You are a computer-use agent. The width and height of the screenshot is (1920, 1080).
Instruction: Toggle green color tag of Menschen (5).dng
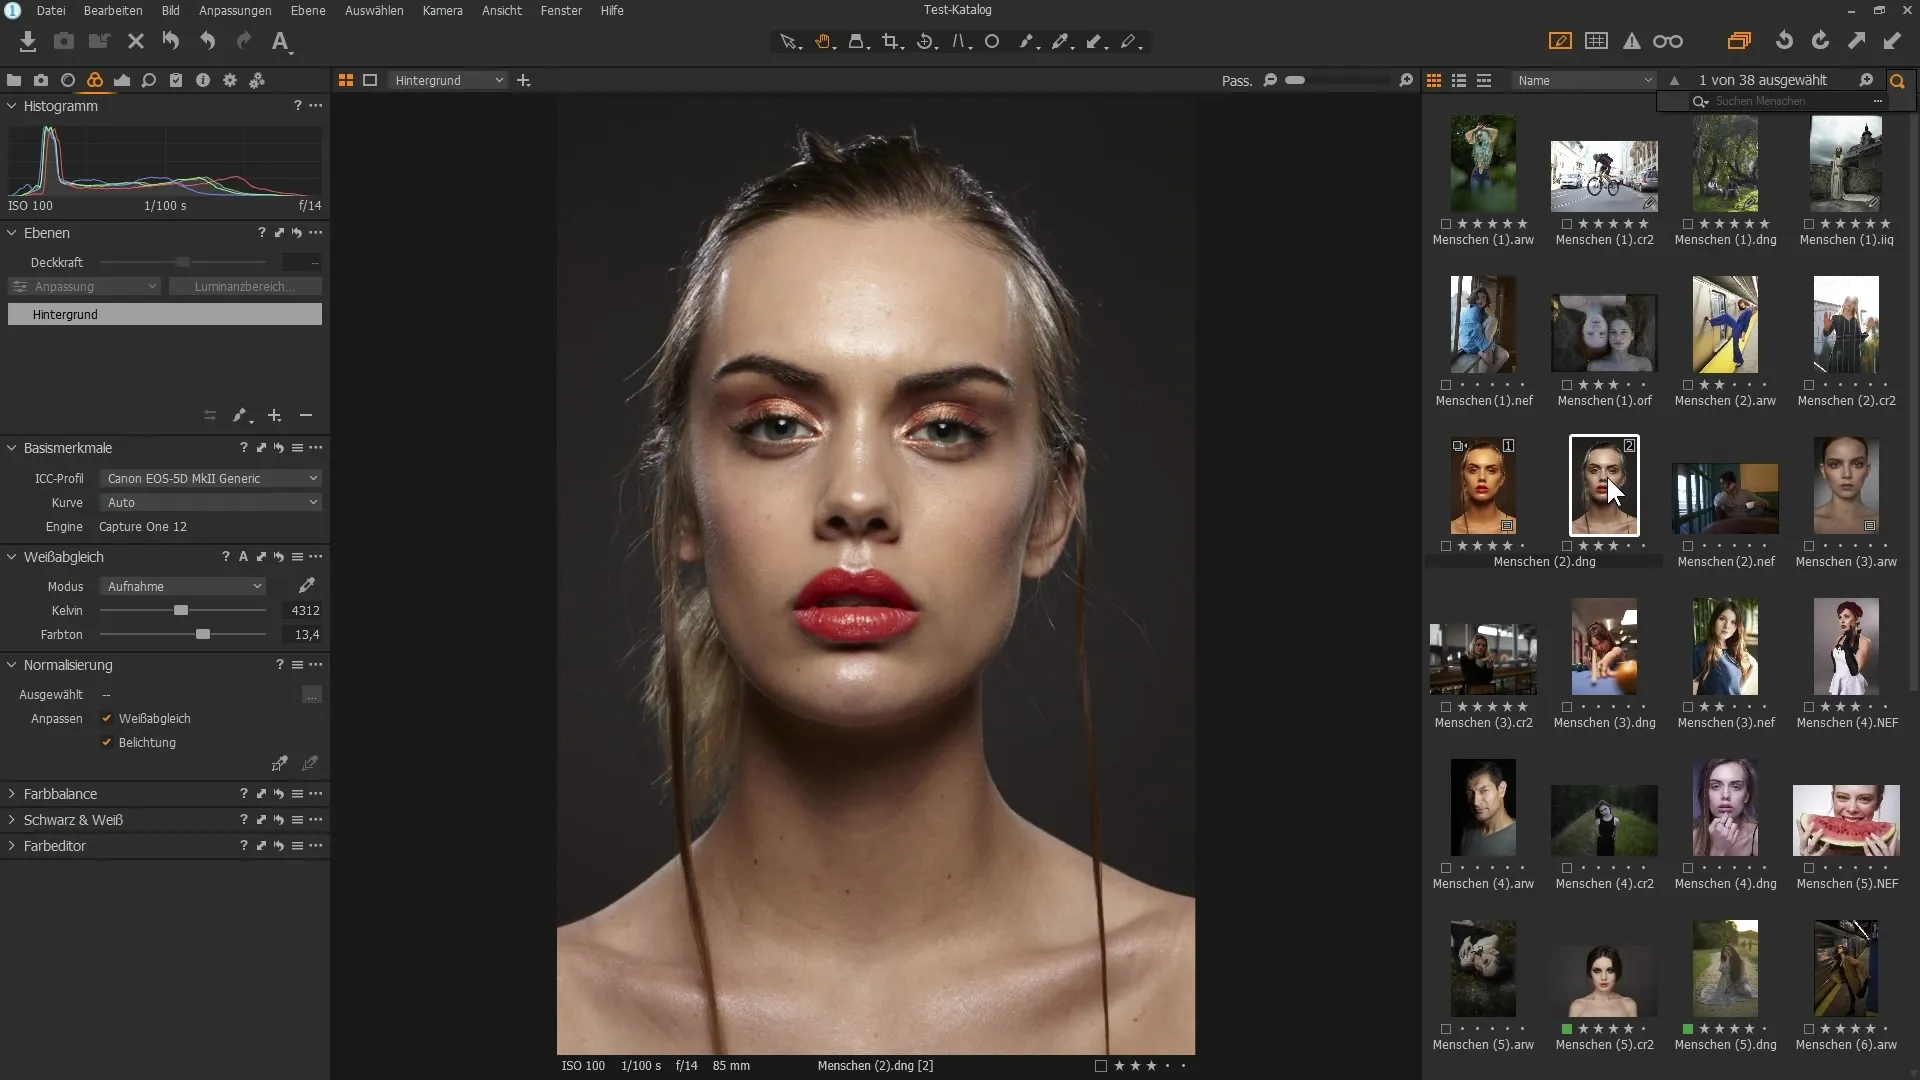click(1688, 1028)
